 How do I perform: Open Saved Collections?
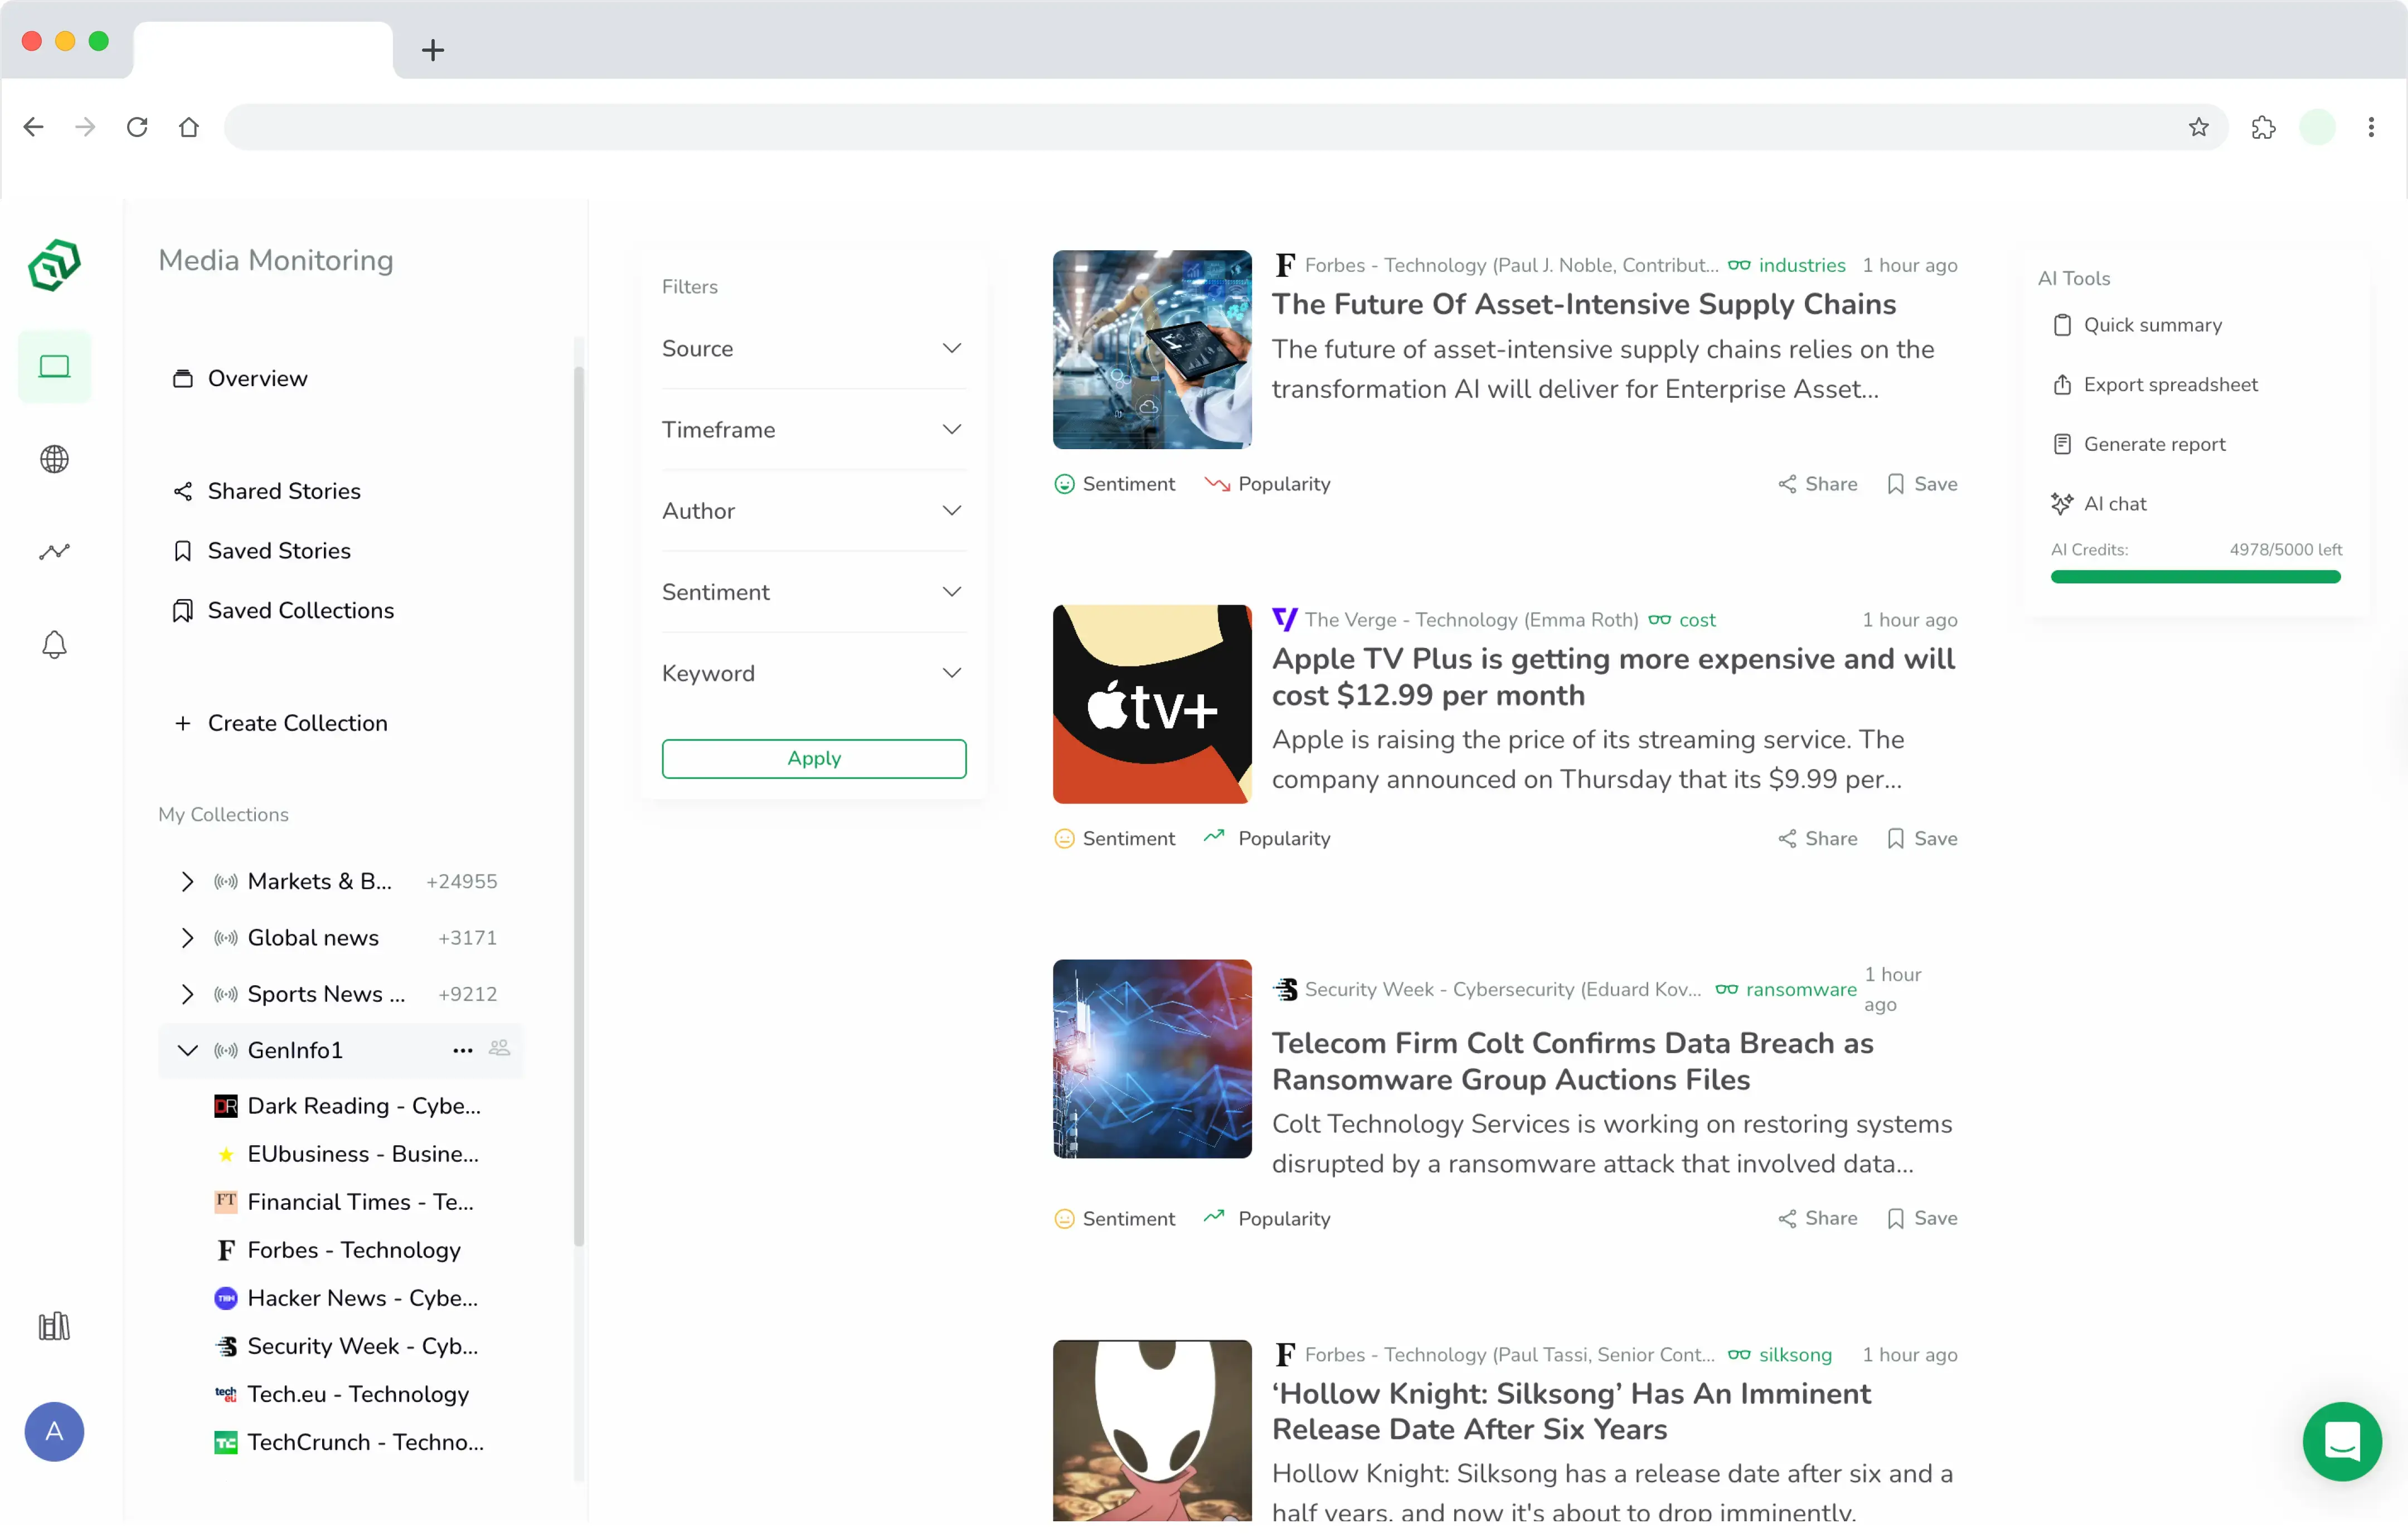283,610
